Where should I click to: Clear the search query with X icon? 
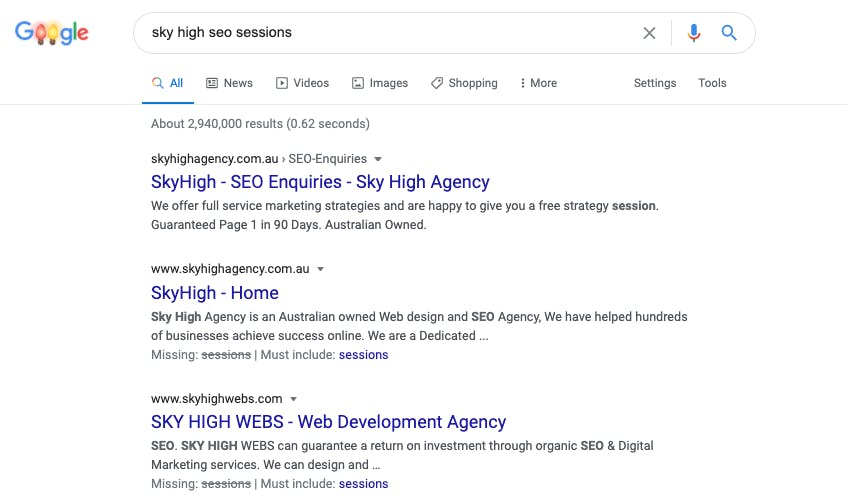click(x=649, y=33)
